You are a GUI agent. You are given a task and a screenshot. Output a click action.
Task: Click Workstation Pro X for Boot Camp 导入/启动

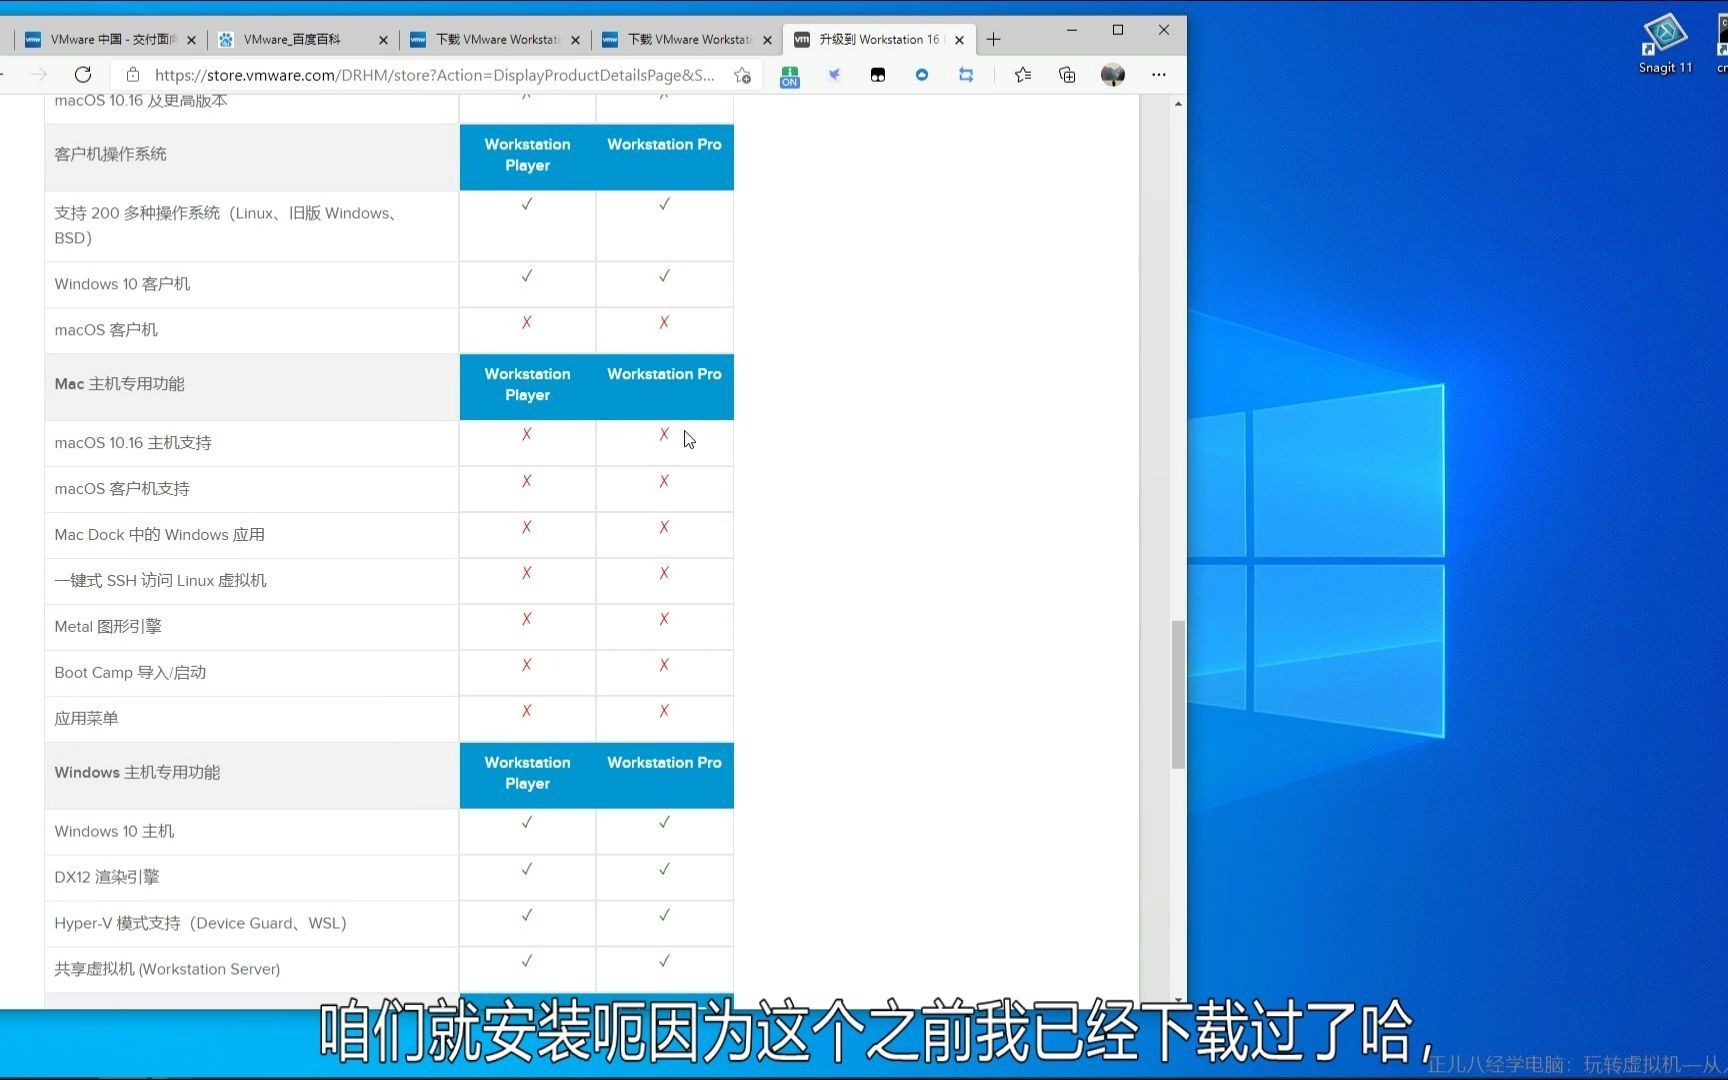pos(664,665)
